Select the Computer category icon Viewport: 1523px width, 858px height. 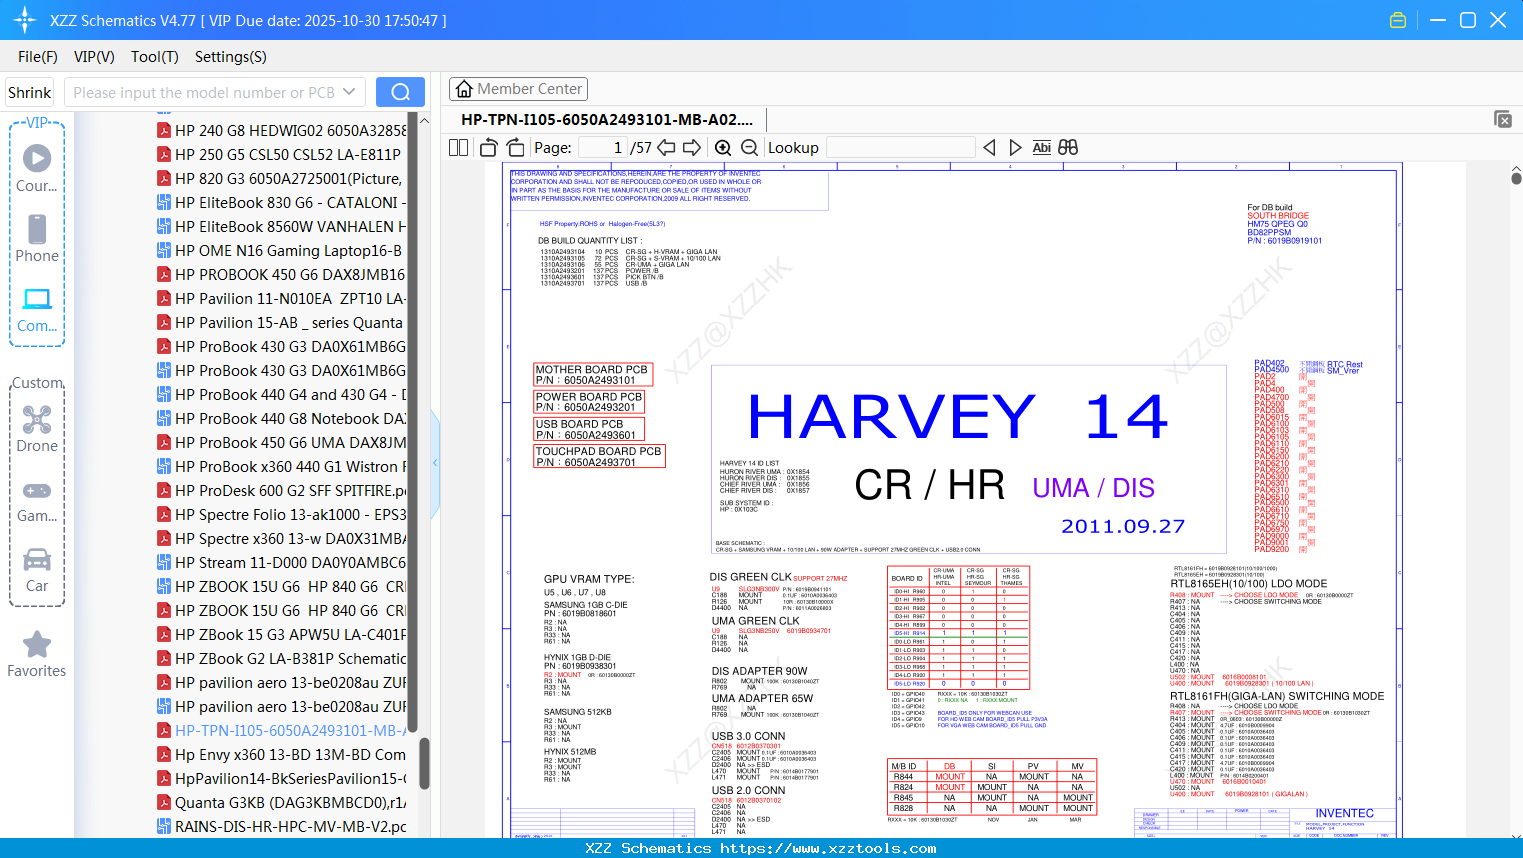pos(37,299)
